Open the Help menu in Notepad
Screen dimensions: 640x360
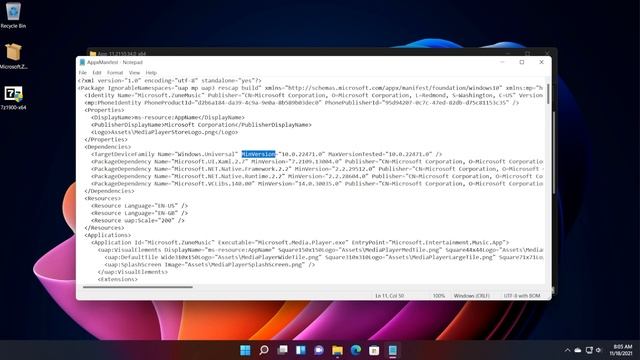click(x=151, y=73)
